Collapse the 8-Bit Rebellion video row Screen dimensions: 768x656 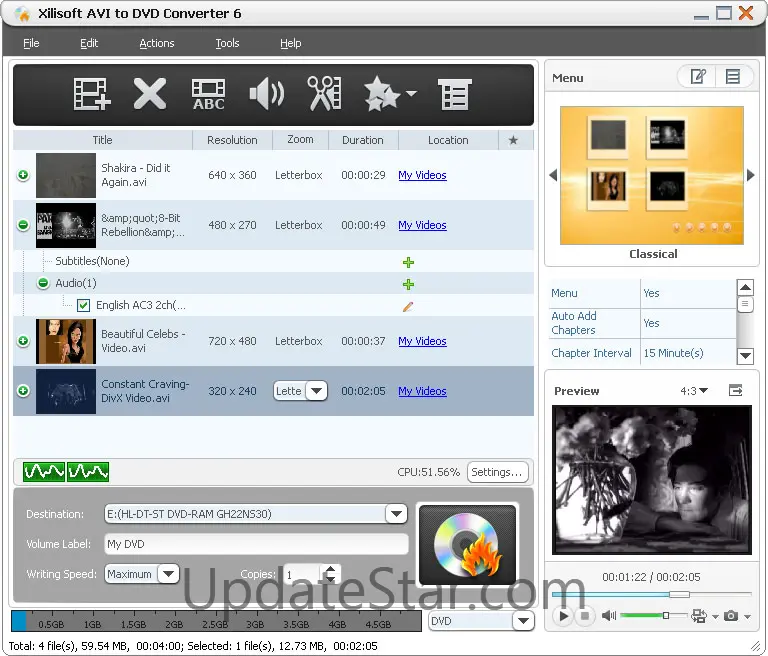[x=23, y=225]
